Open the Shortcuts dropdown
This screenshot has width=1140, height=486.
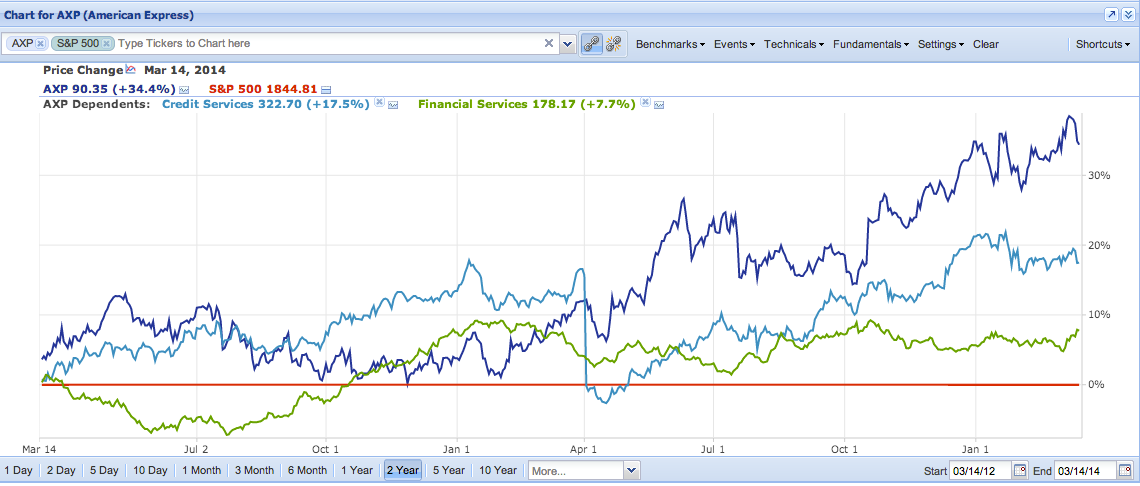point(1103,44)
